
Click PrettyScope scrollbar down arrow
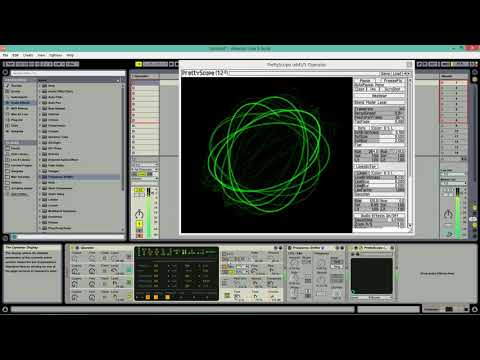coord(410,226)
